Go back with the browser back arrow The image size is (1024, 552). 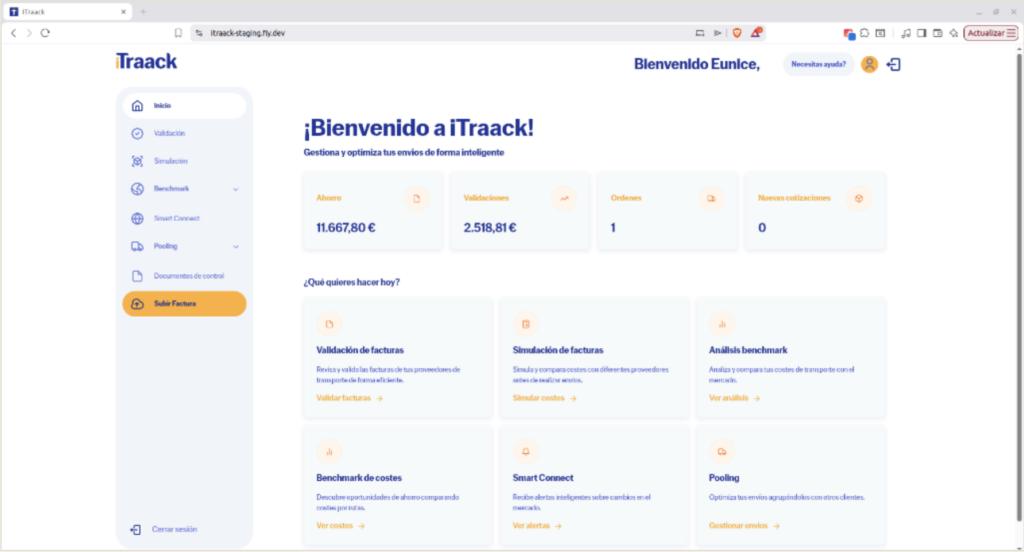click(x=14, y=33)
